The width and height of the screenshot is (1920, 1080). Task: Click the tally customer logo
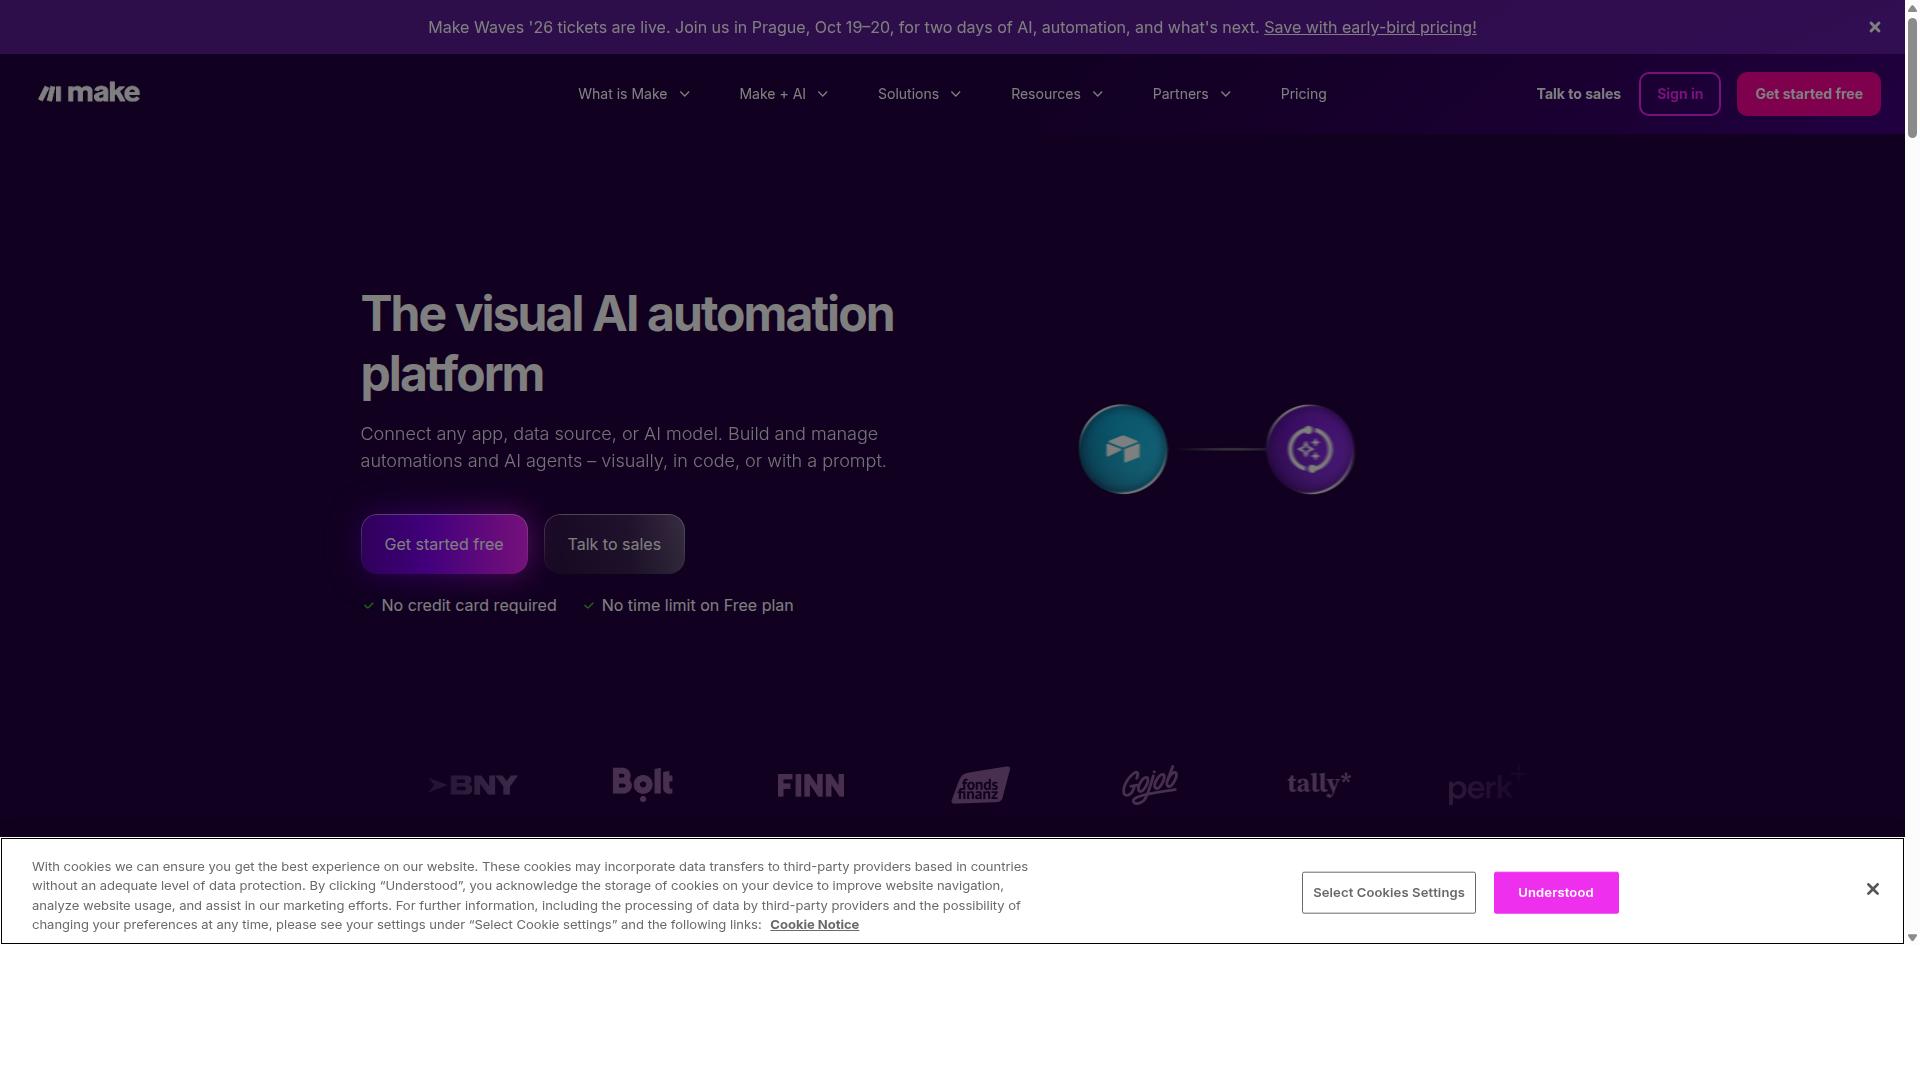point(1319,784)
